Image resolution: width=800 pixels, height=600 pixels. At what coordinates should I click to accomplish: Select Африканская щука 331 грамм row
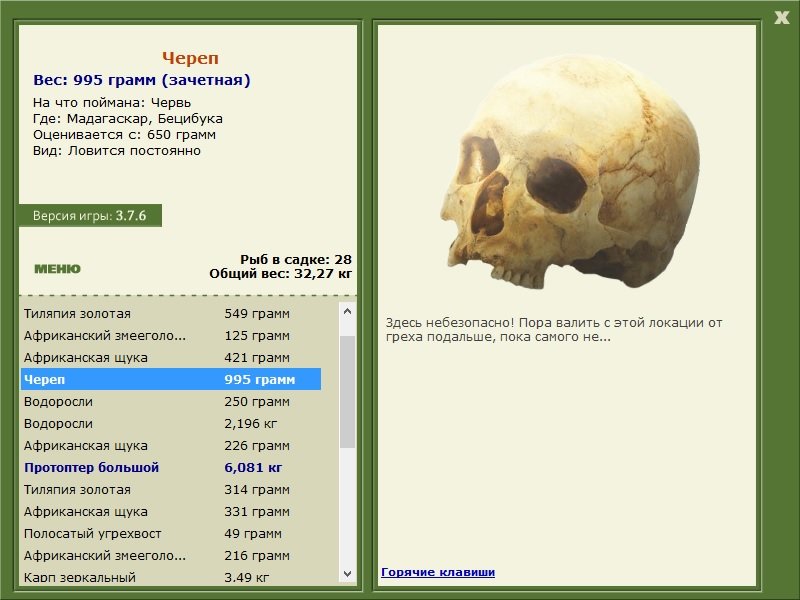(x=171, y=511)
